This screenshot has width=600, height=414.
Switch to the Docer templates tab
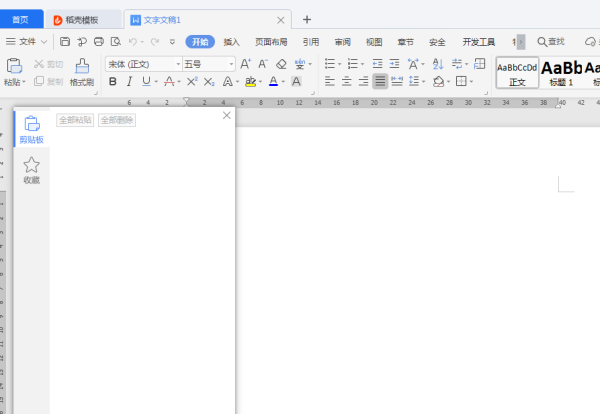tap(82, 20)
